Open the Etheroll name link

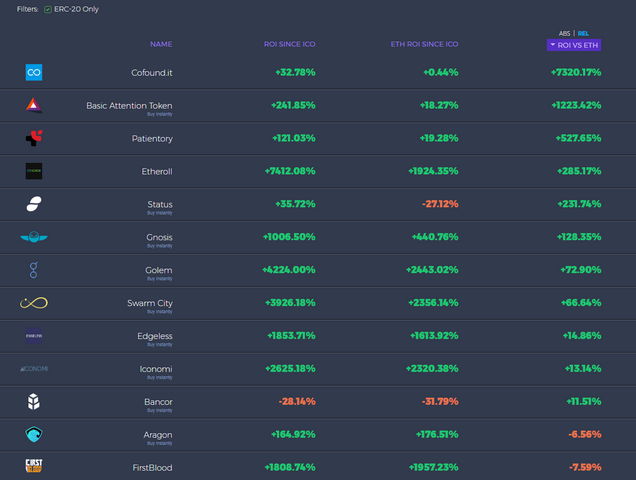coord(157,172)
